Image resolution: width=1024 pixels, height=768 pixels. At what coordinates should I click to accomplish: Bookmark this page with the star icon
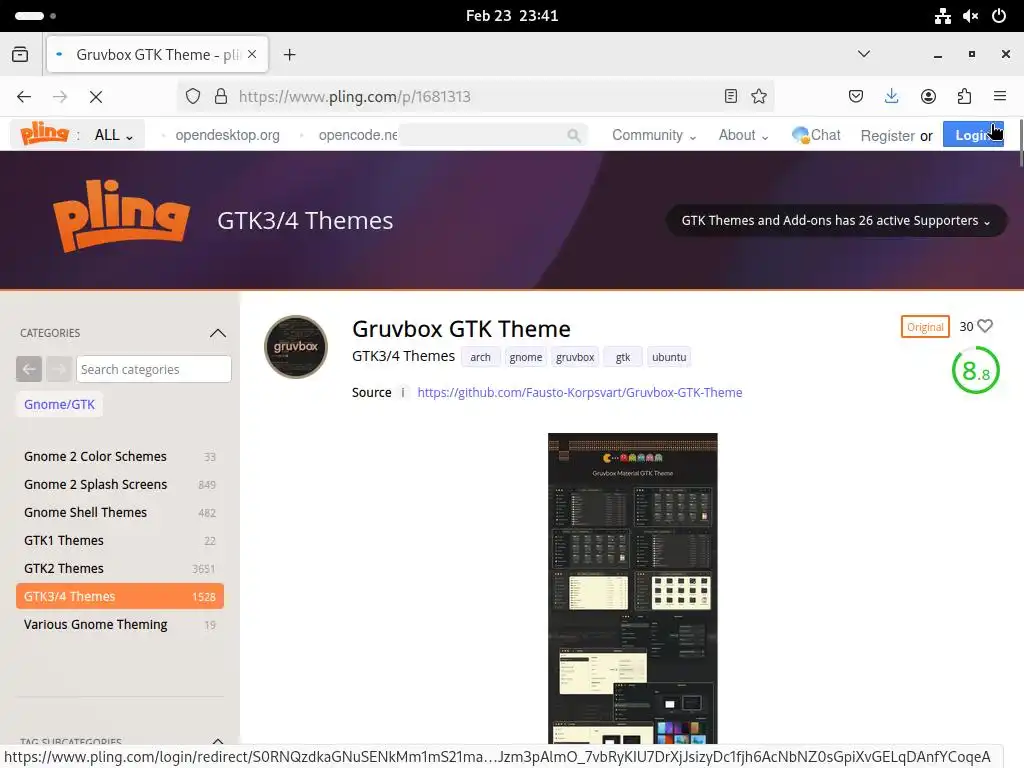point(759,97)
